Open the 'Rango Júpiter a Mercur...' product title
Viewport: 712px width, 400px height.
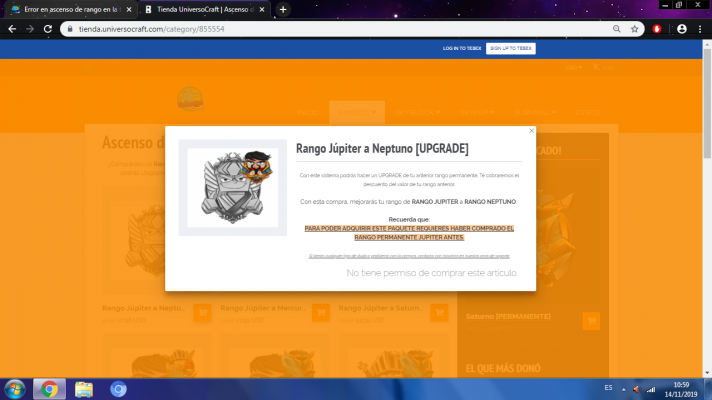(x=263, y=308)
